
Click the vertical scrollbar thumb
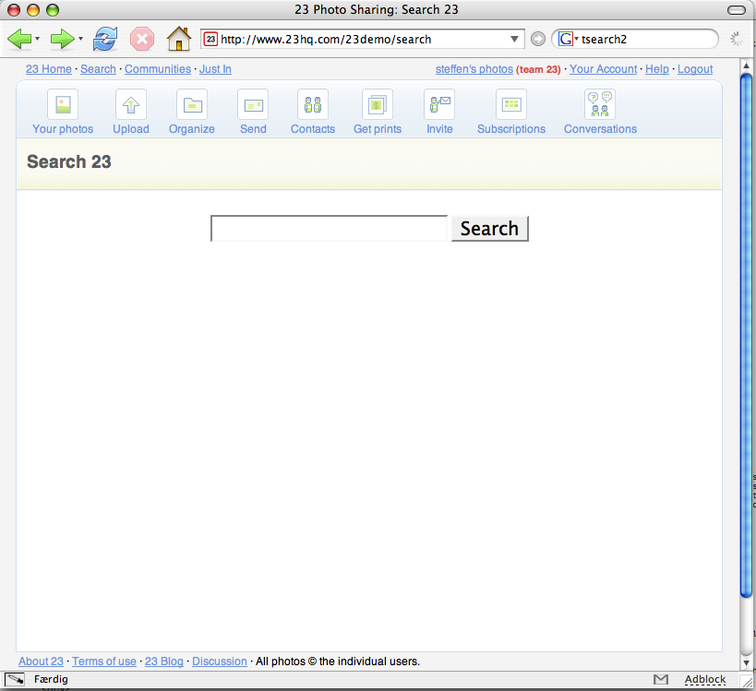coord(746,336)
